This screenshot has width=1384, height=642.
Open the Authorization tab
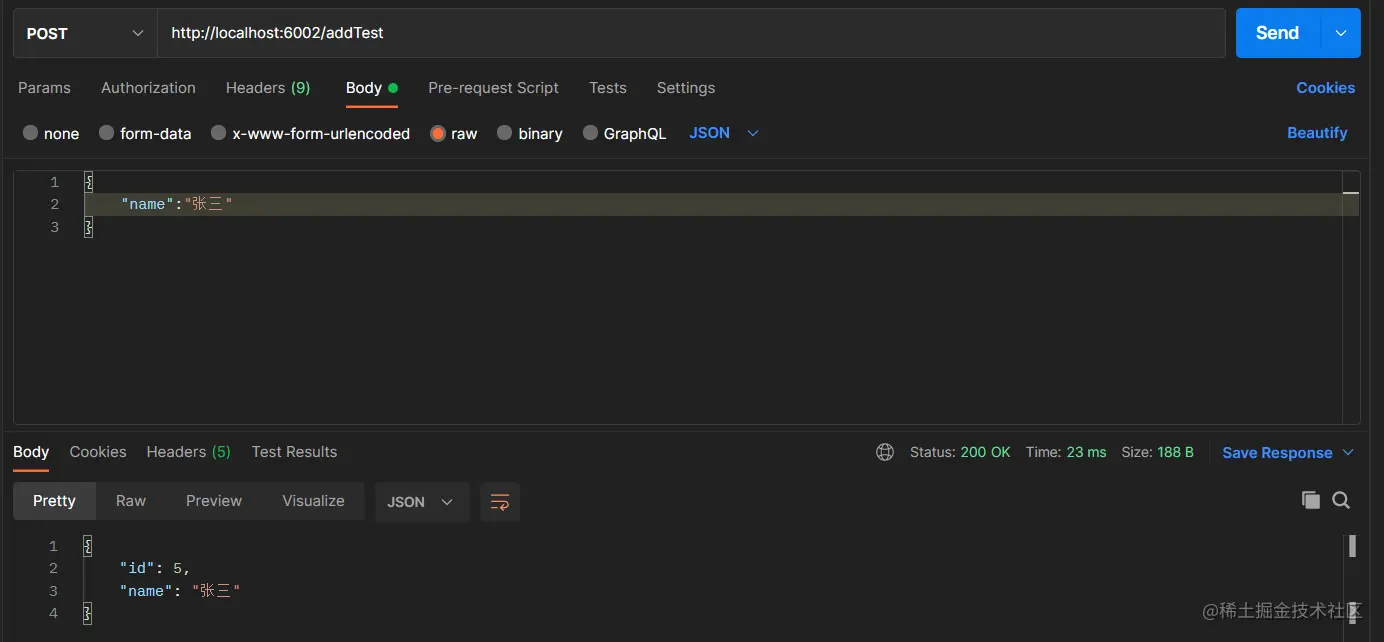148,88
